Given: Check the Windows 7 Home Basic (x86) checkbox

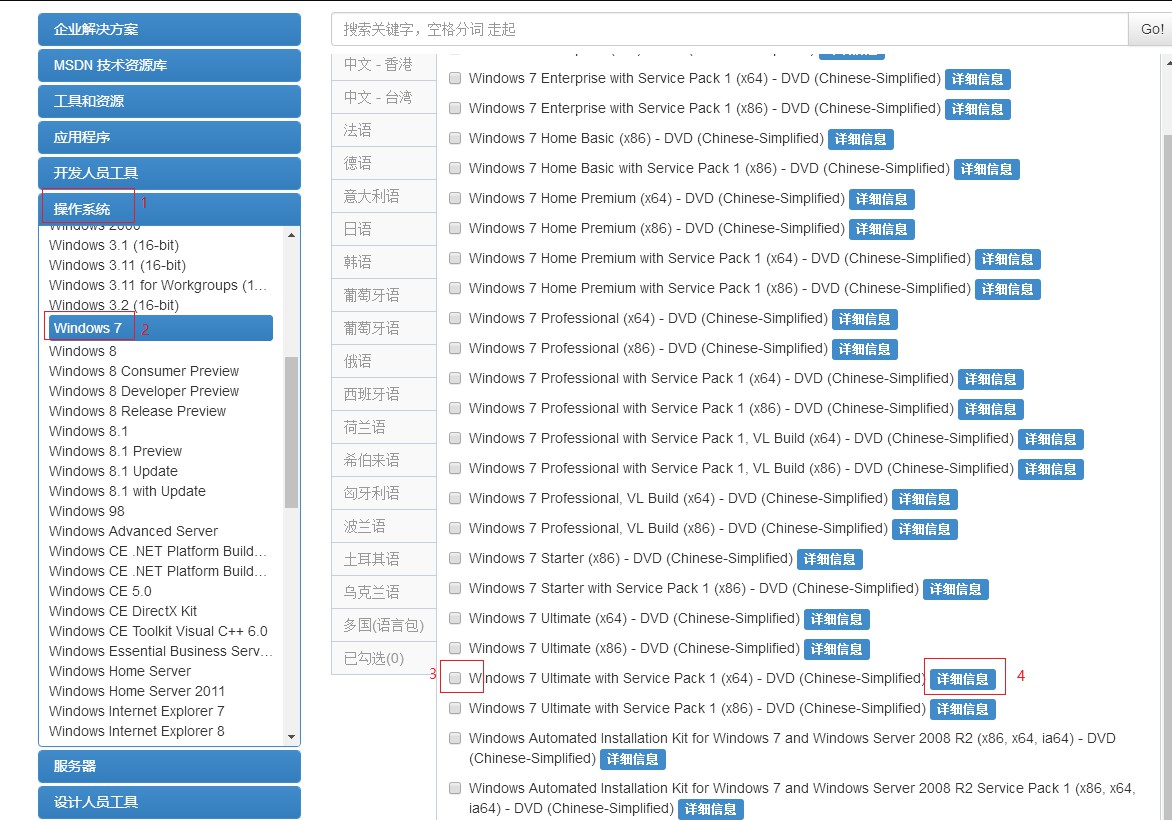Looking at the screenshot, I should 455,138.
